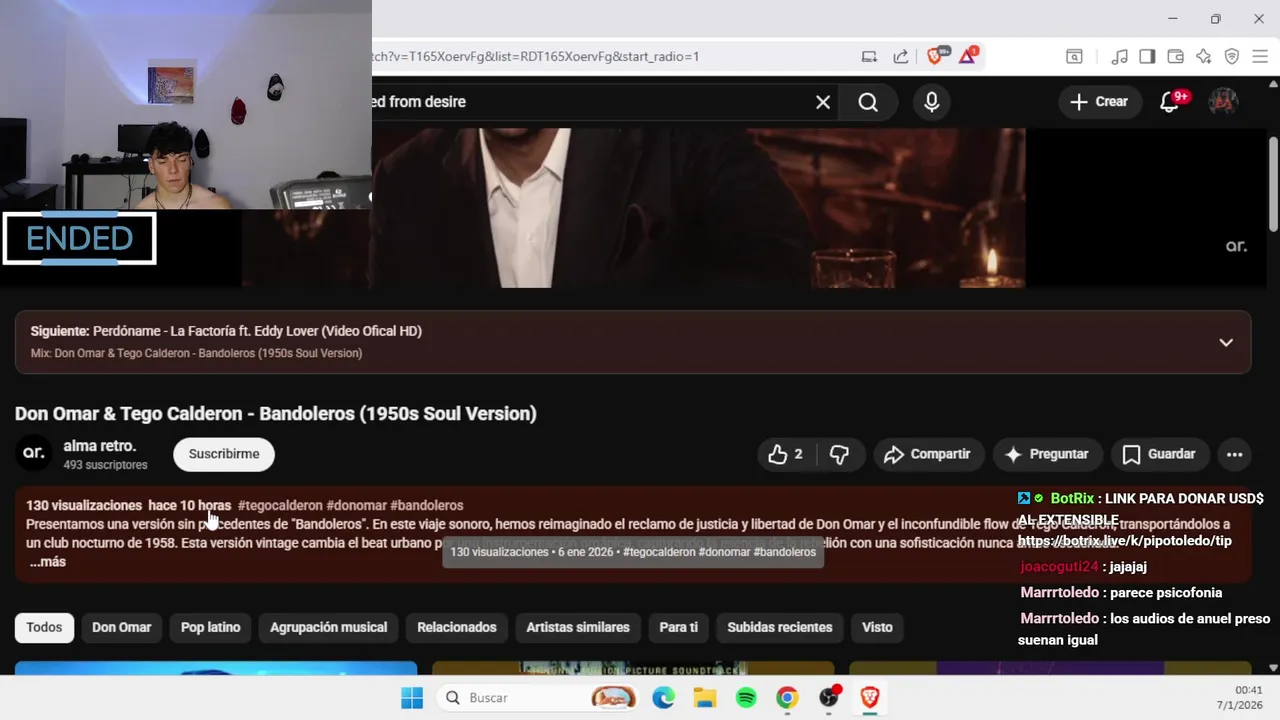The image size is (1280, 720).
Task: Select the Visto chip
Action: coord(877,627)
